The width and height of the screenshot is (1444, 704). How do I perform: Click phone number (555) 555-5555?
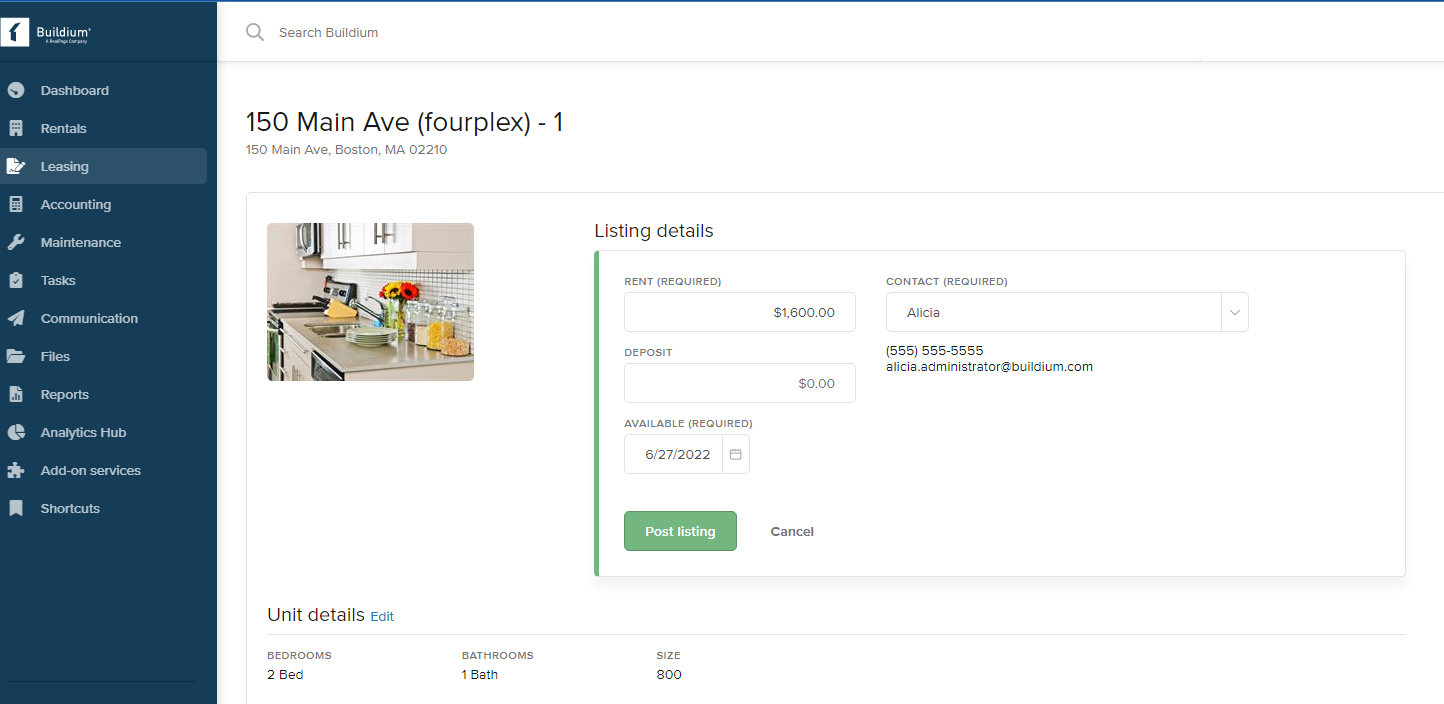pyautogui.click(x=935, y=351)
